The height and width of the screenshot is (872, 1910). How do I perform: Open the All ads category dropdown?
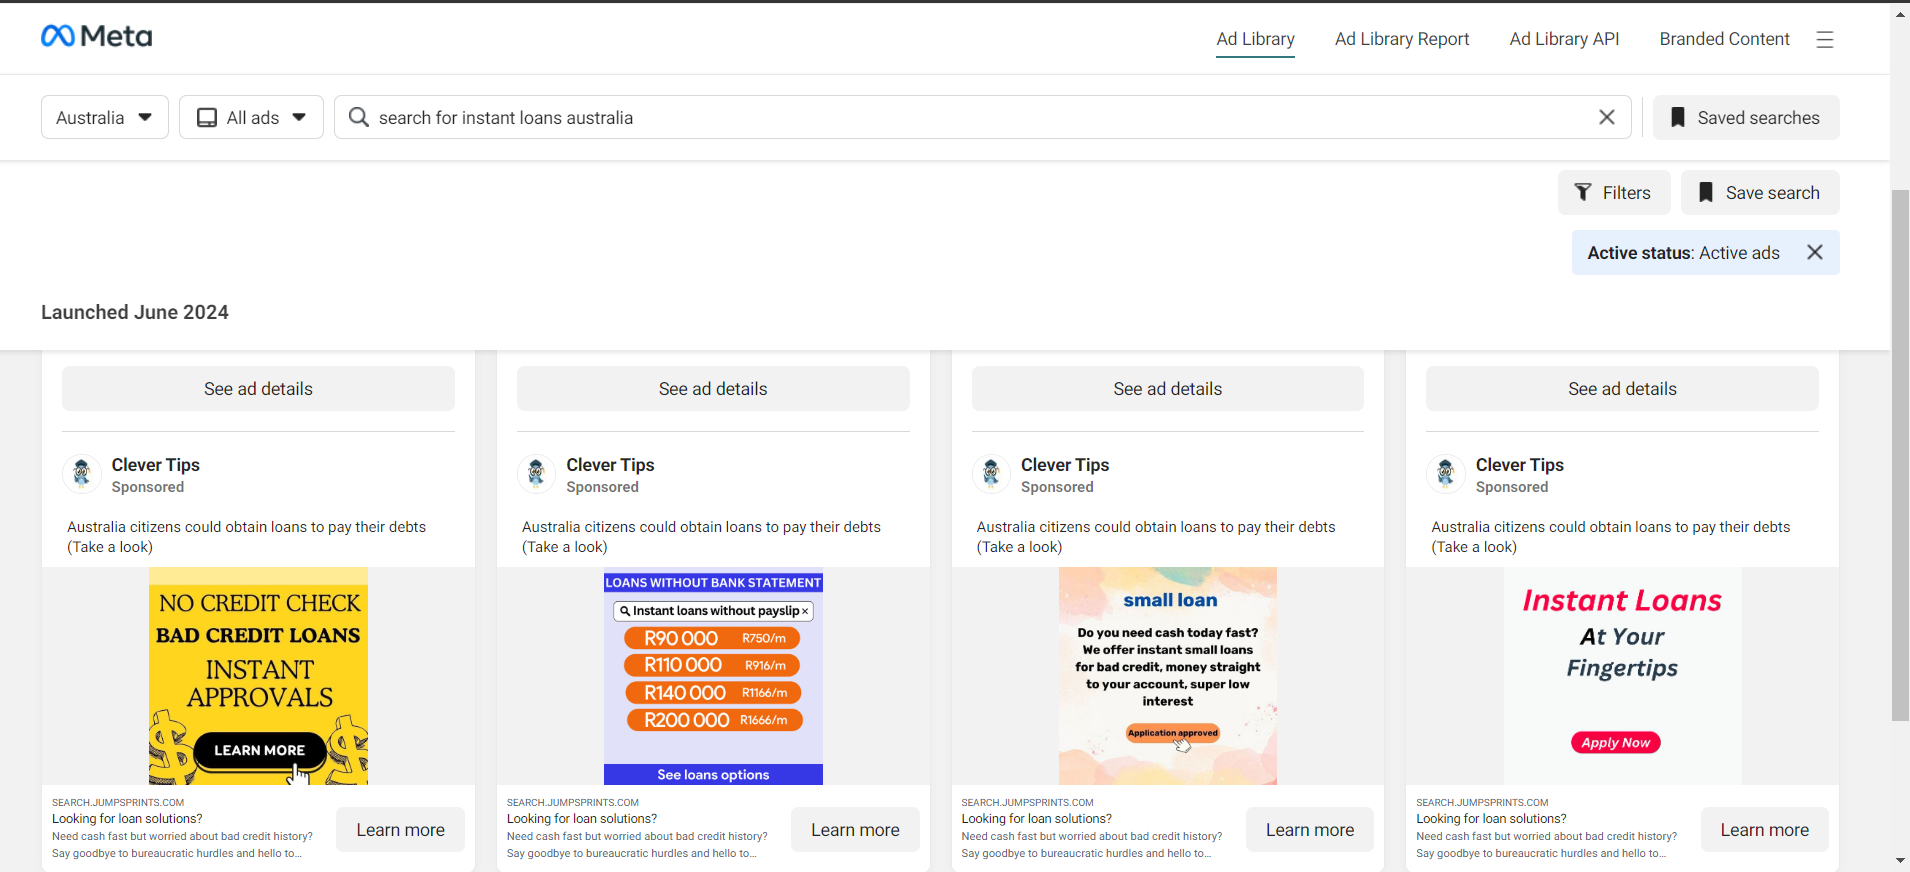[x=251, y=117]
